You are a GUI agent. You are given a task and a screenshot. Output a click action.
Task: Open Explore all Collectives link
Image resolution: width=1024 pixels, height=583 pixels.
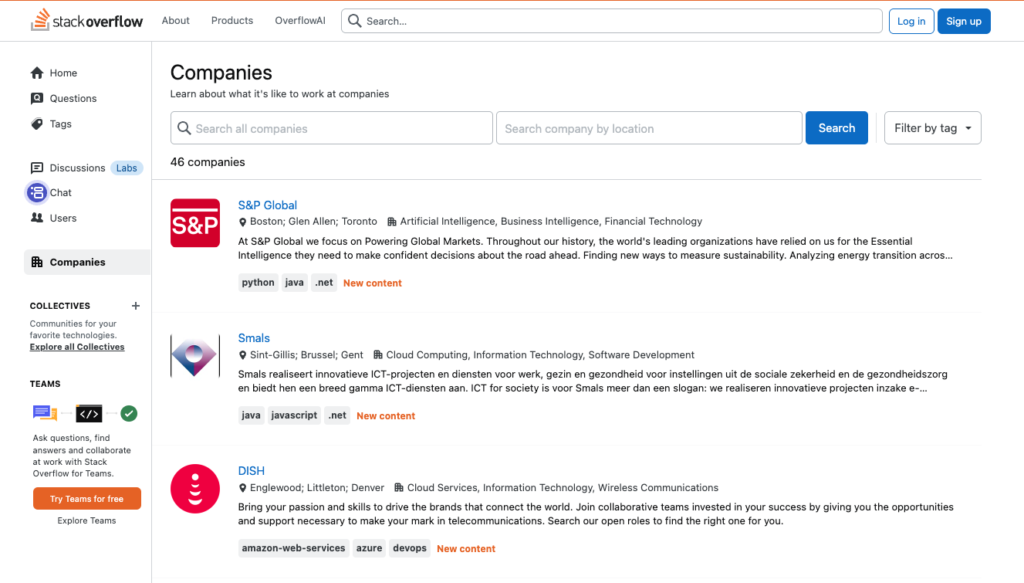pyautogui.click(x=77, y=347)
